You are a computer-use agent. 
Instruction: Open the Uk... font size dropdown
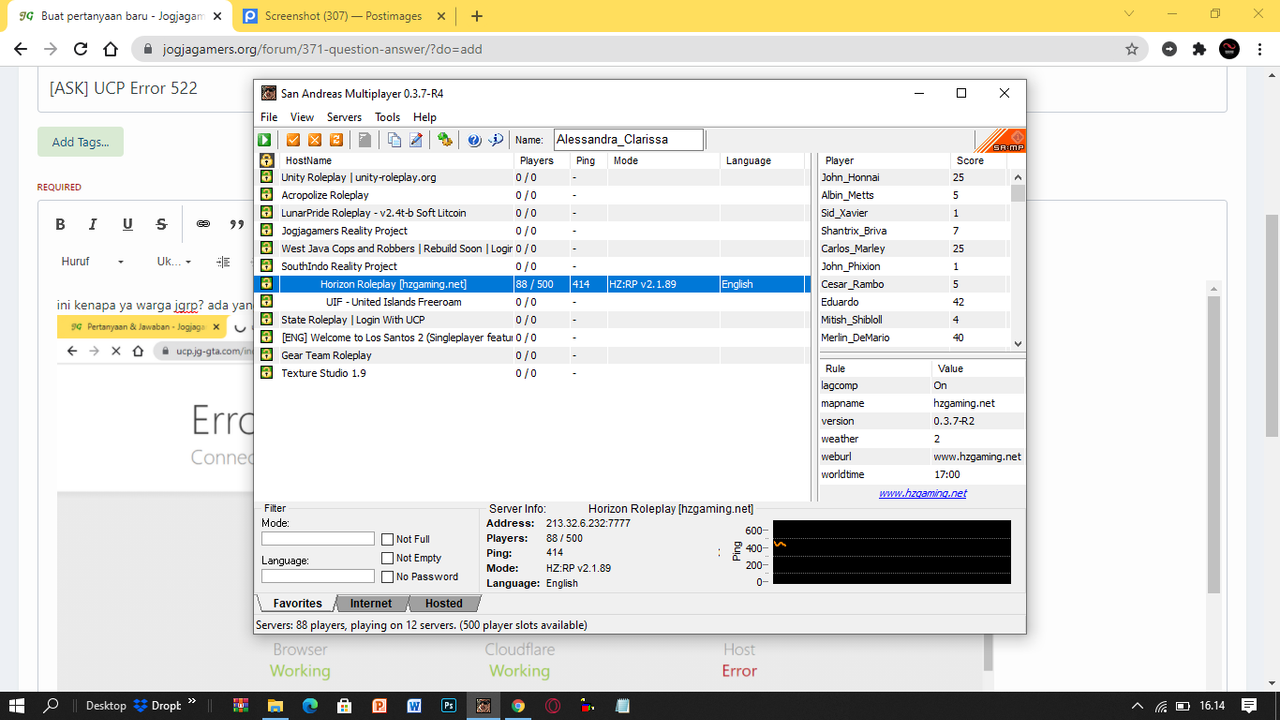coord(174,262)
